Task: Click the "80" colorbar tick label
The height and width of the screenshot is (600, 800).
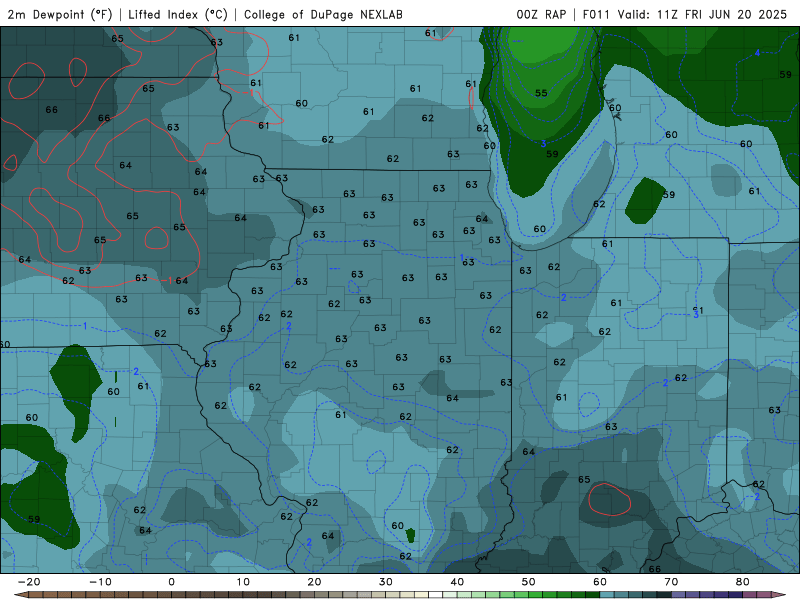Action: pyautogui.click(x=743, y=582)
